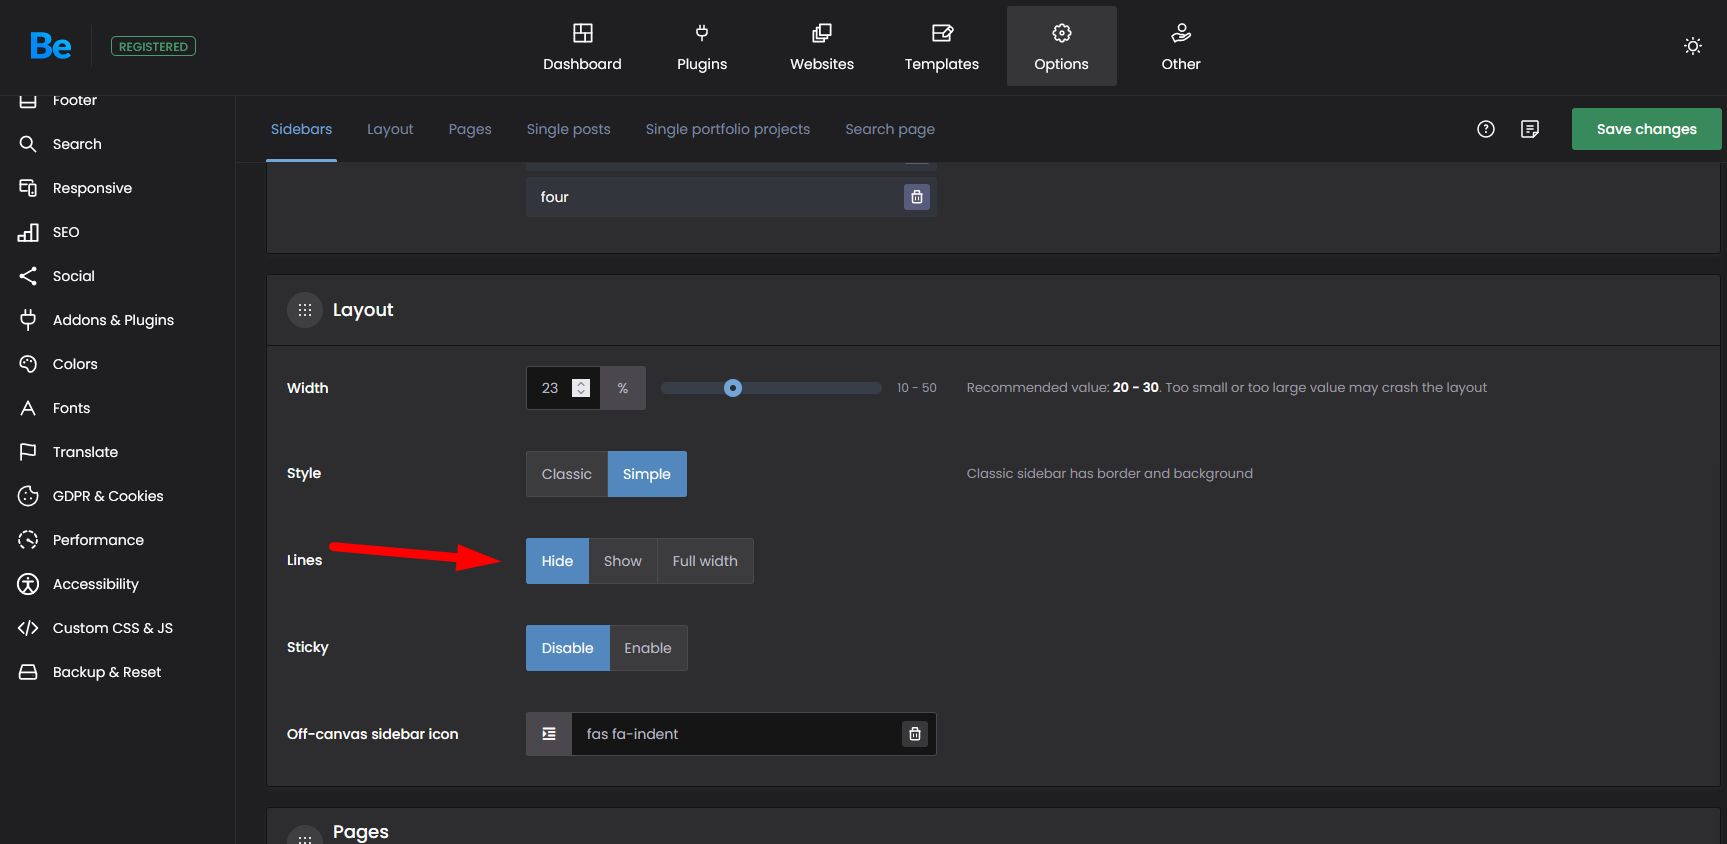1727x844 pixels.
Task: Set Lines option to Hide
Action: (558, 561)
